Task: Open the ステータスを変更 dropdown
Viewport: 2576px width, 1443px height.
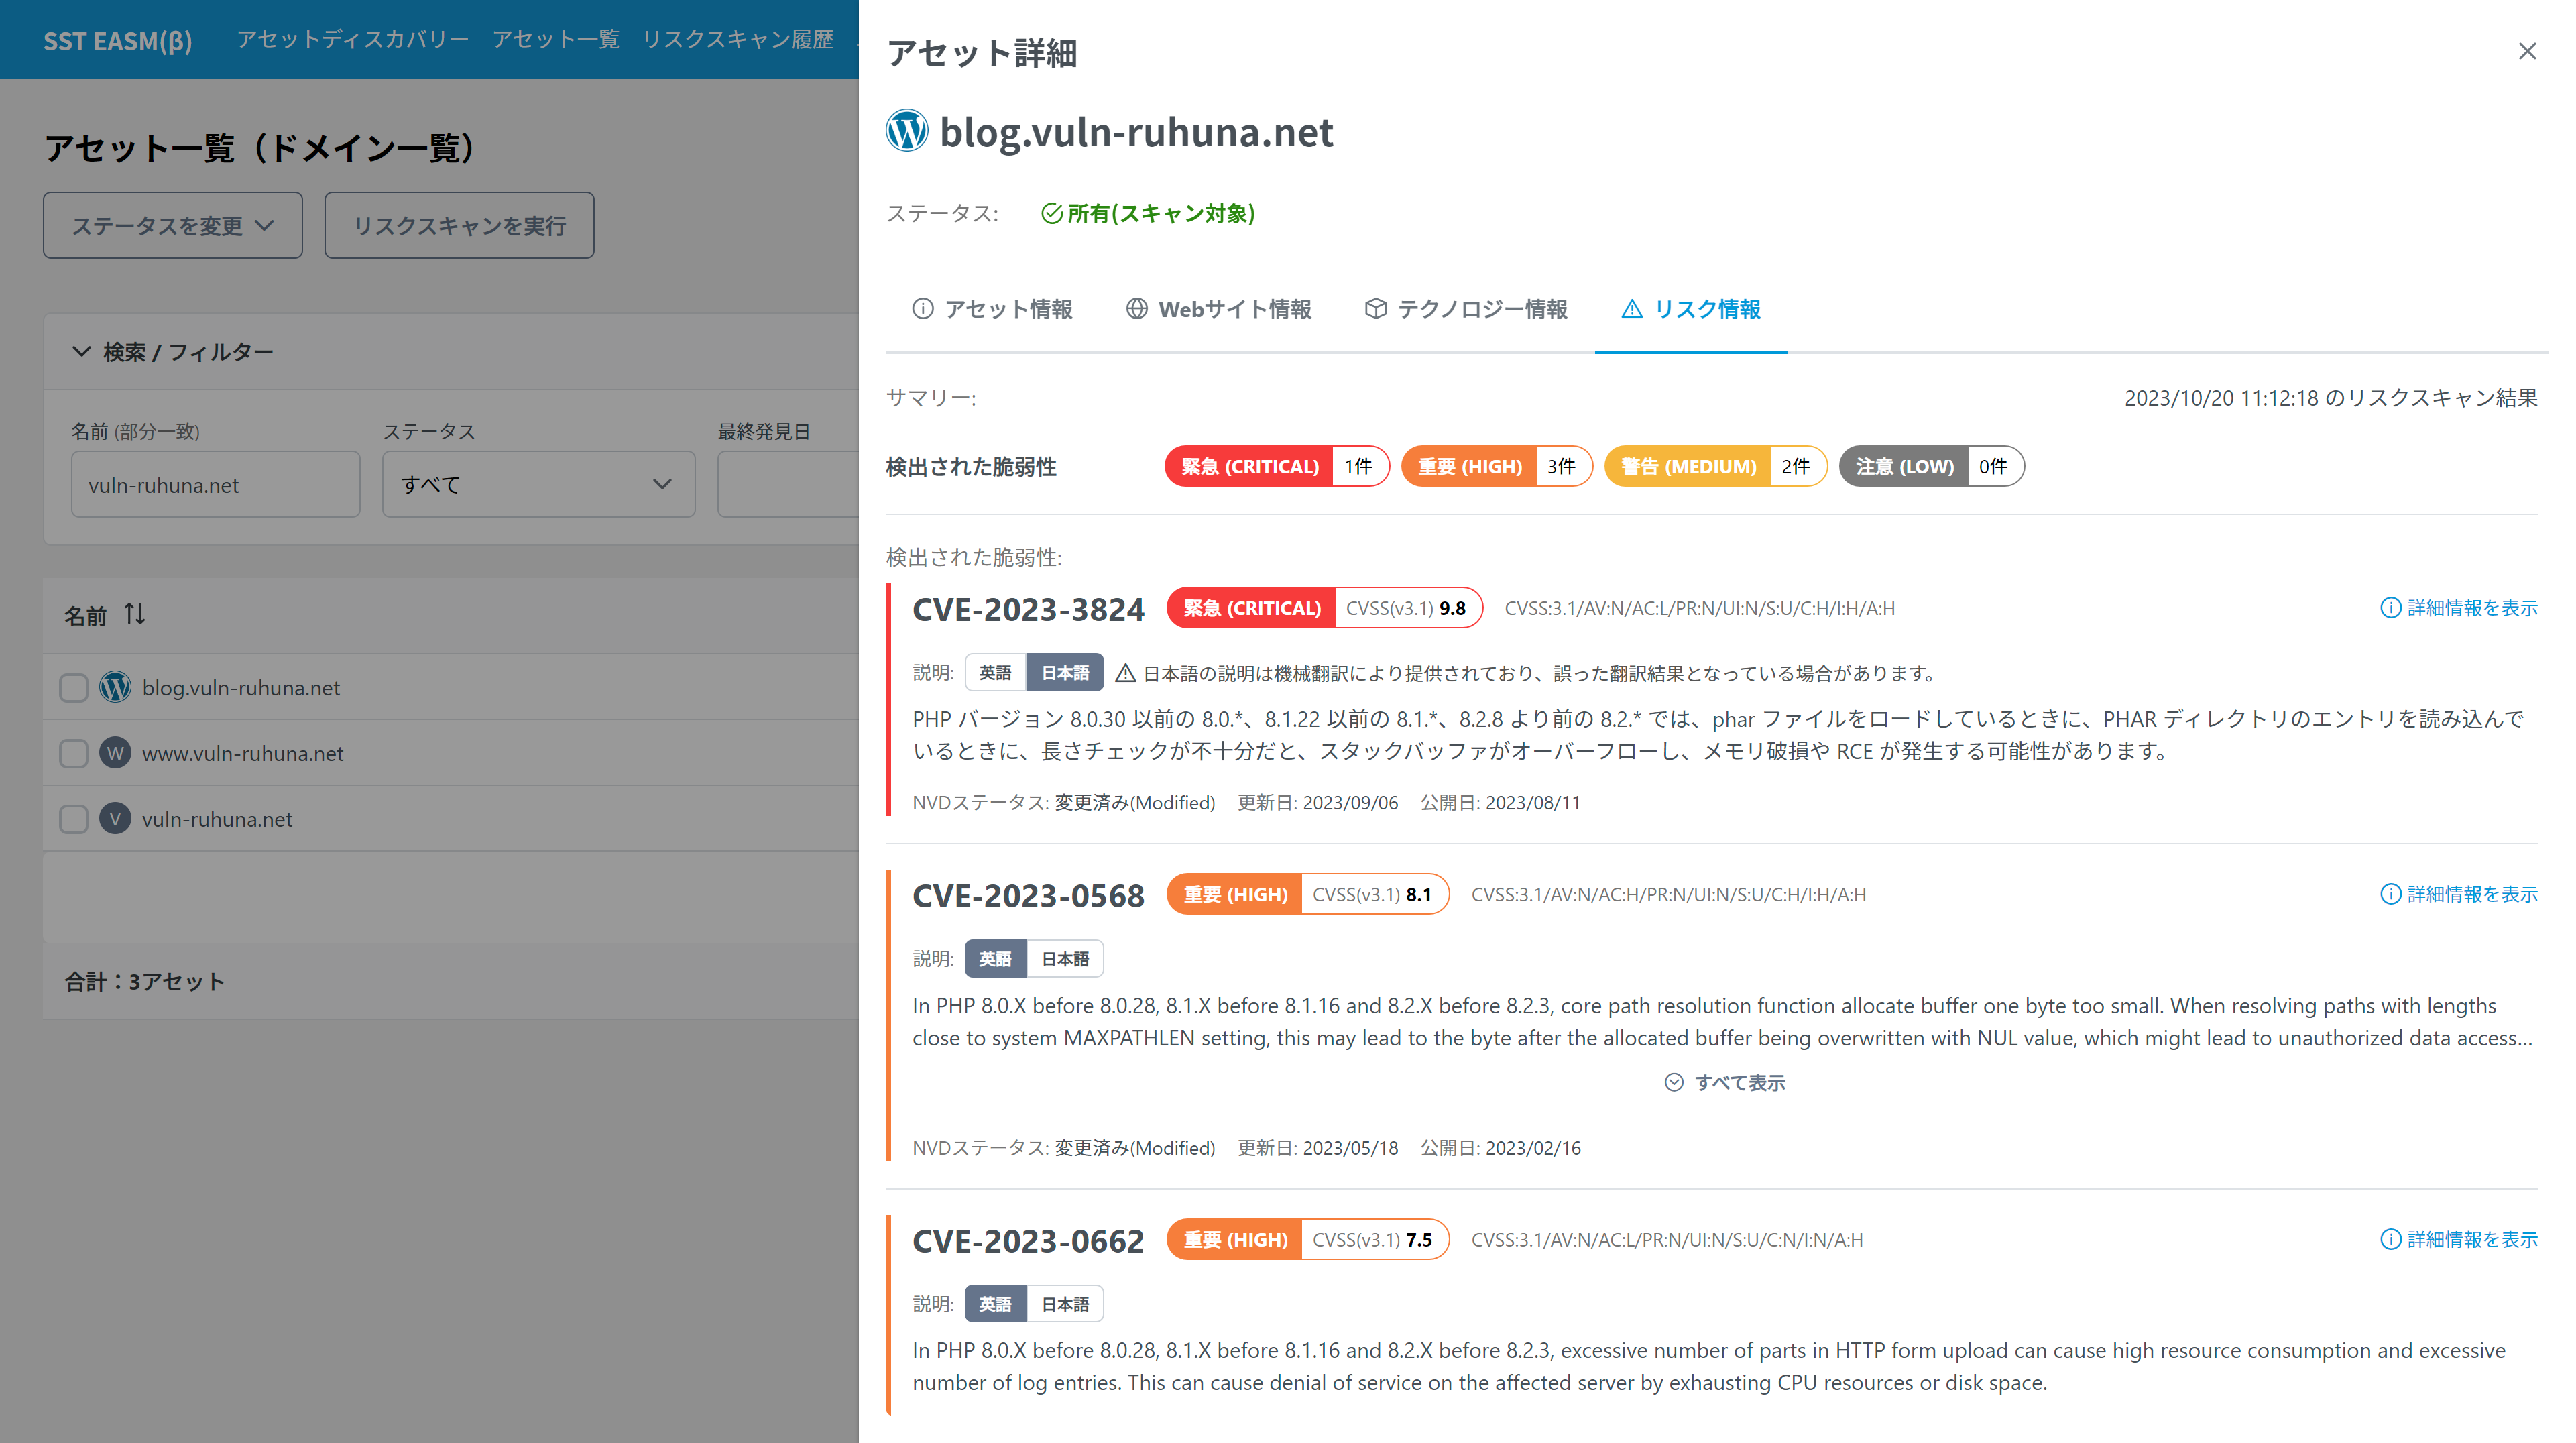Action: click(172, 225)
